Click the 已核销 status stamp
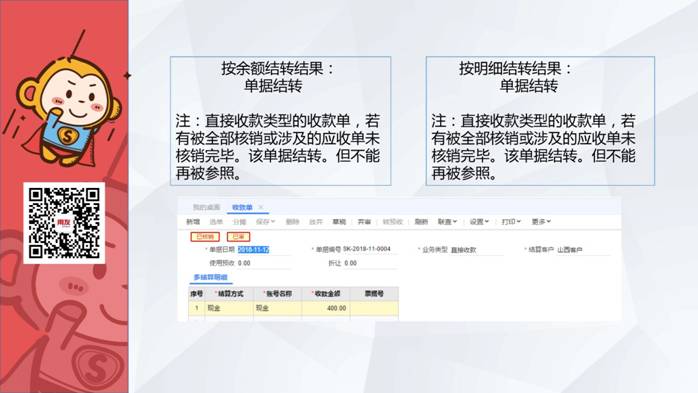 tap(205, 237)
